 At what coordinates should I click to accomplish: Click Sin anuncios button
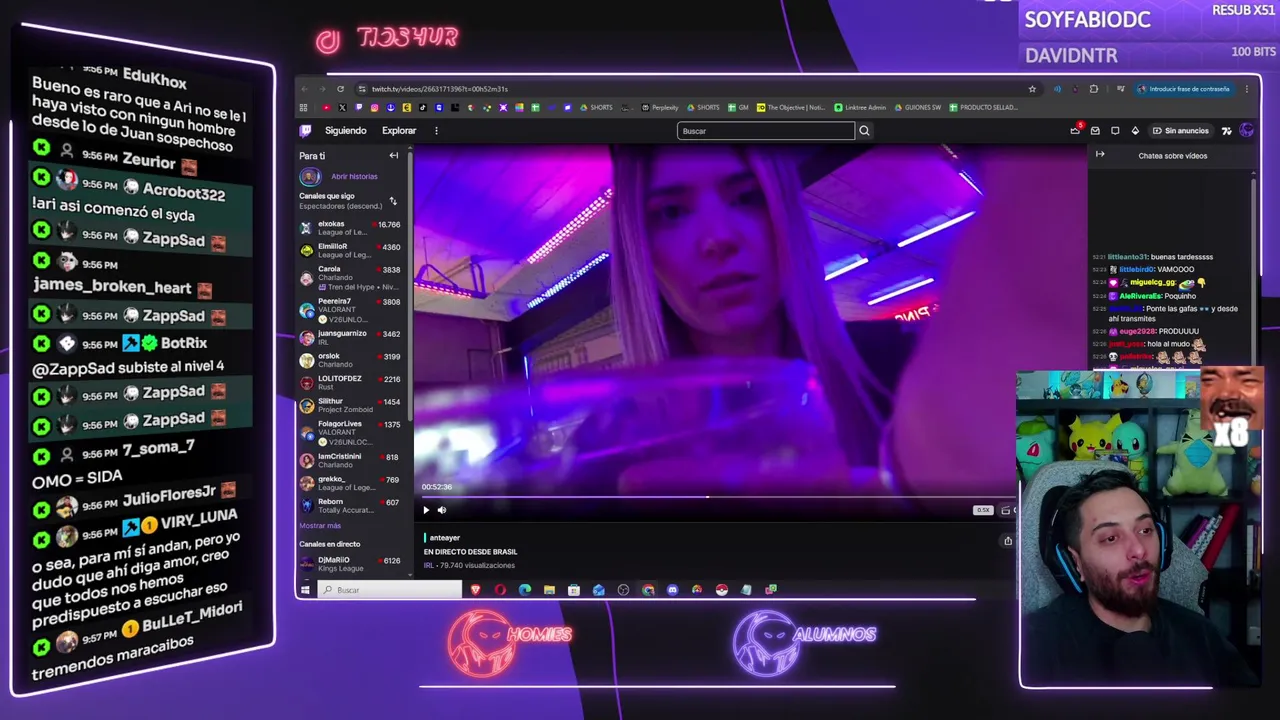[1180, 131]
